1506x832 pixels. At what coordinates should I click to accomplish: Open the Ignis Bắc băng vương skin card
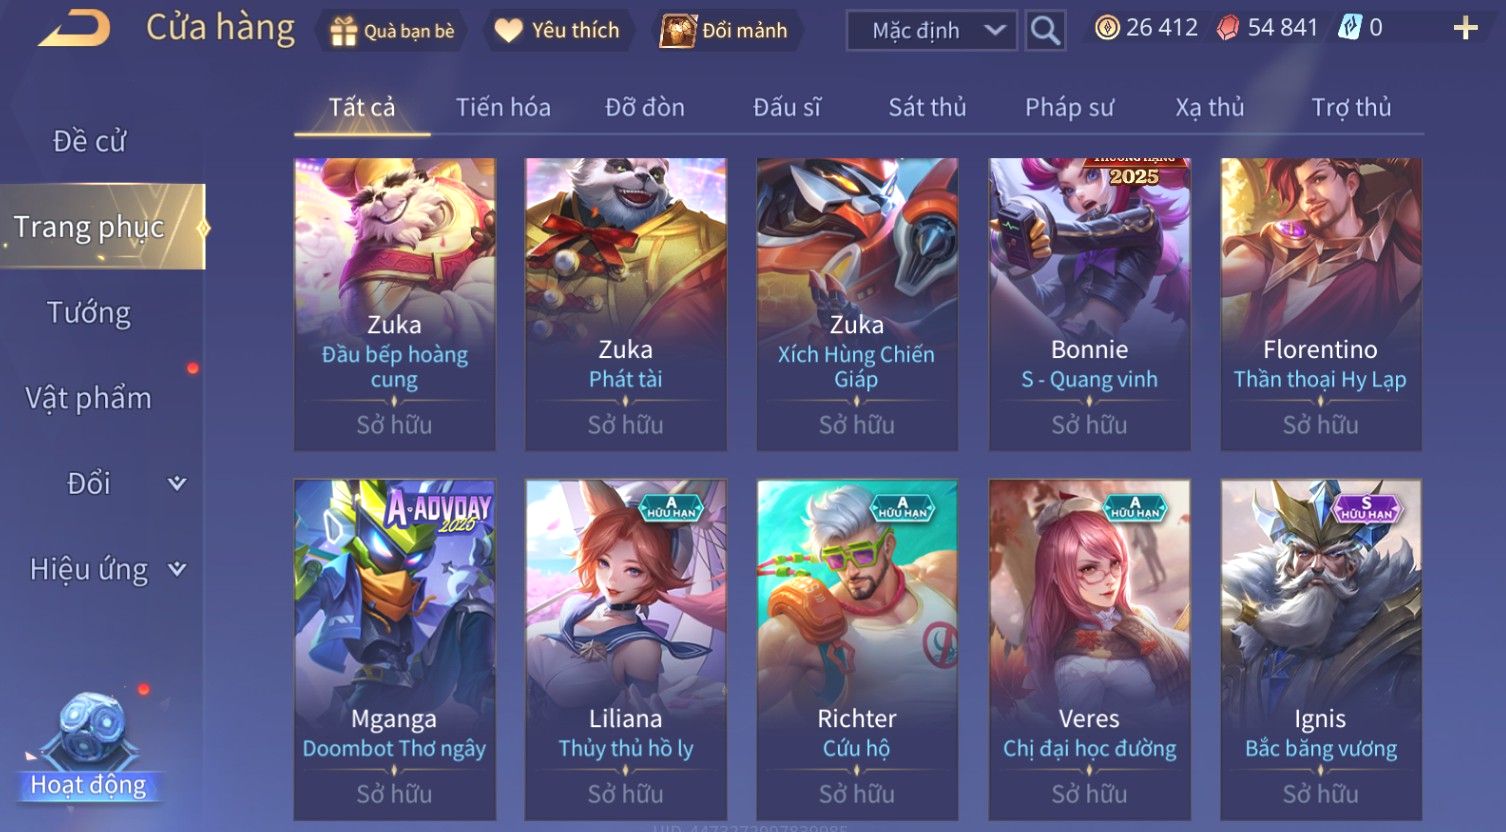tap(1320, 650)
